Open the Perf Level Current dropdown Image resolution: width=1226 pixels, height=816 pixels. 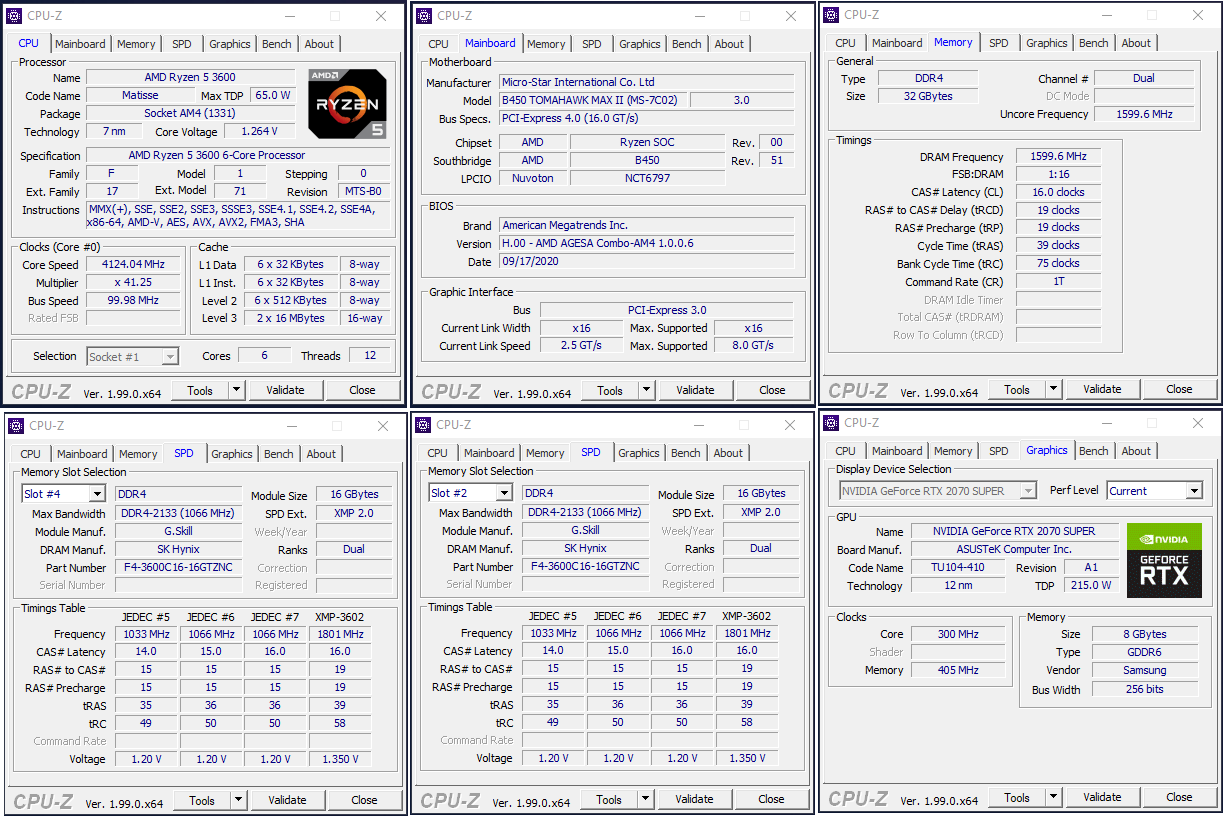pyautogui.click(x=1193, y=491)
